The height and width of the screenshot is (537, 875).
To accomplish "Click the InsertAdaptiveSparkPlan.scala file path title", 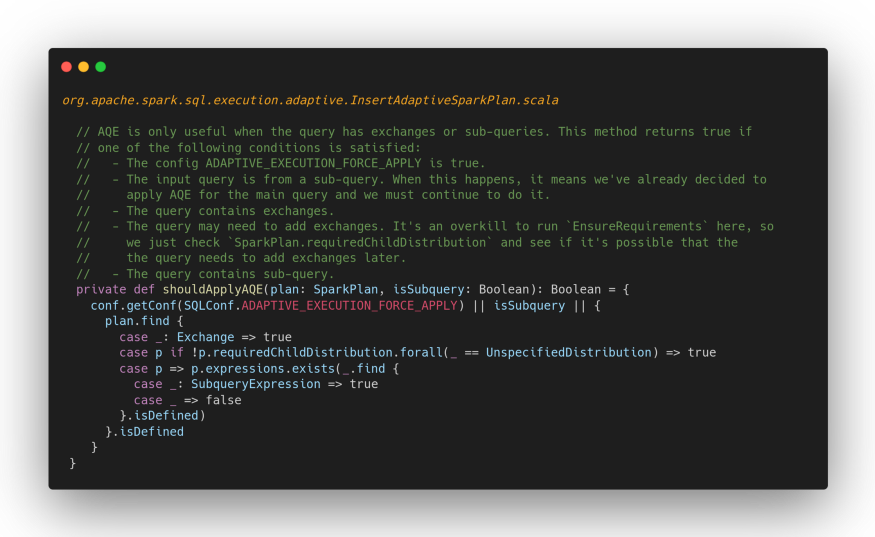I will [310, 100].
